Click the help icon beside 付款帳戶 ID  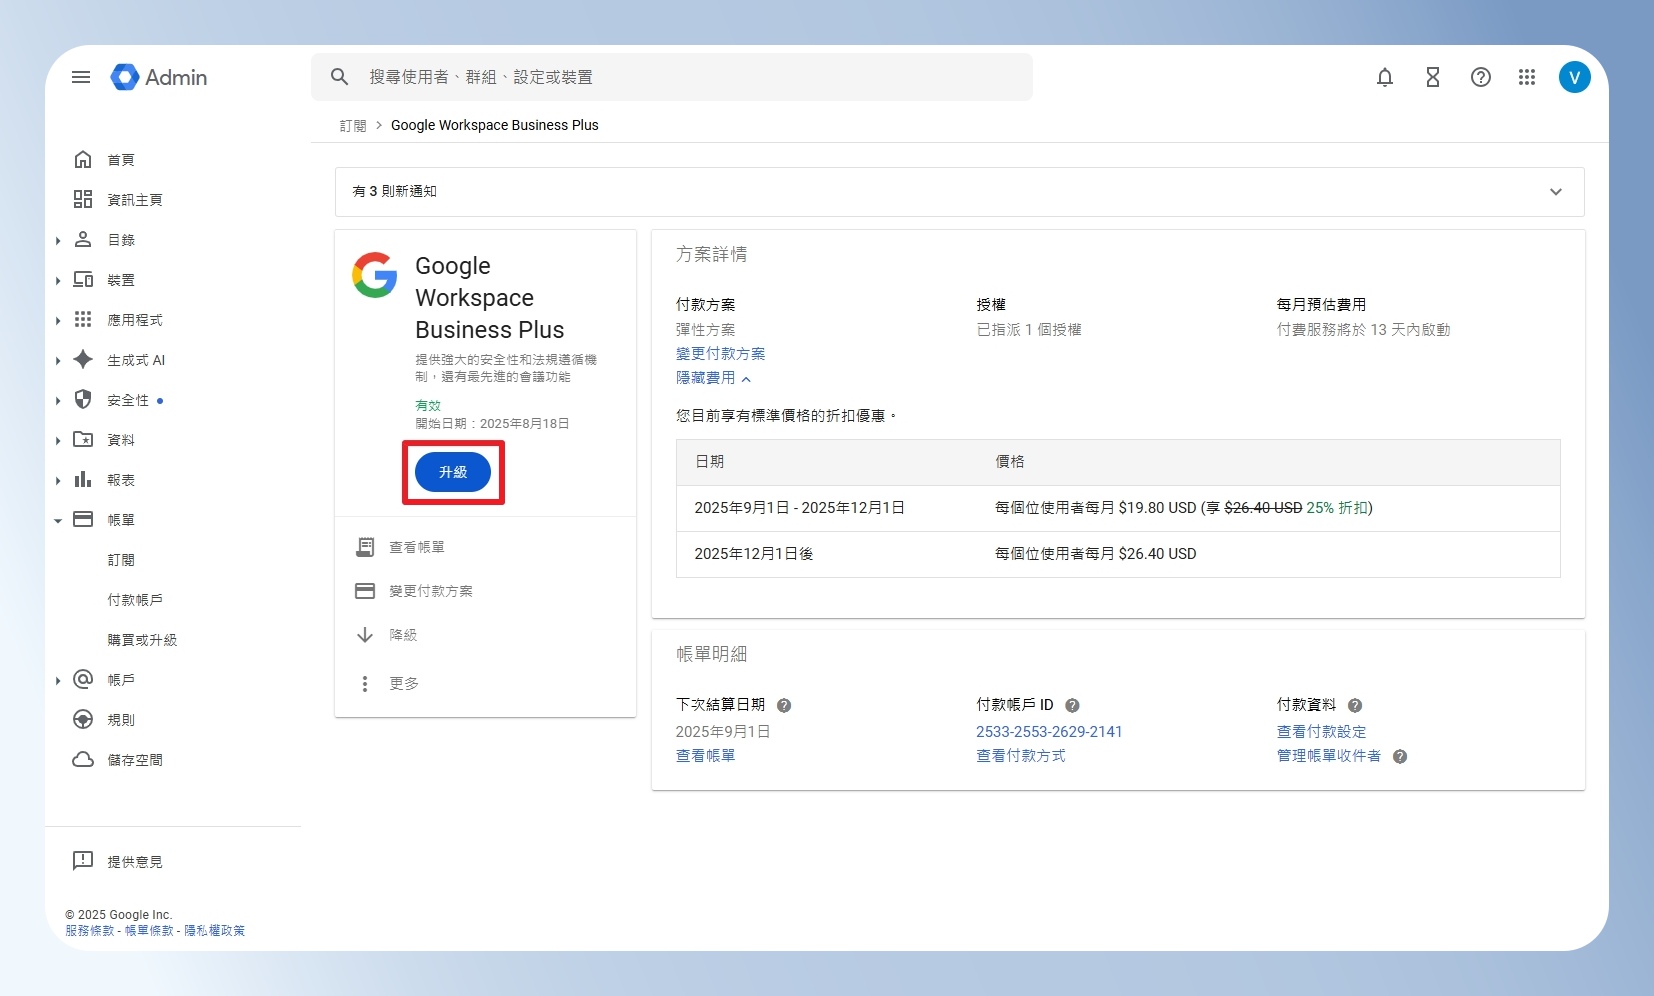[1072, 705]
